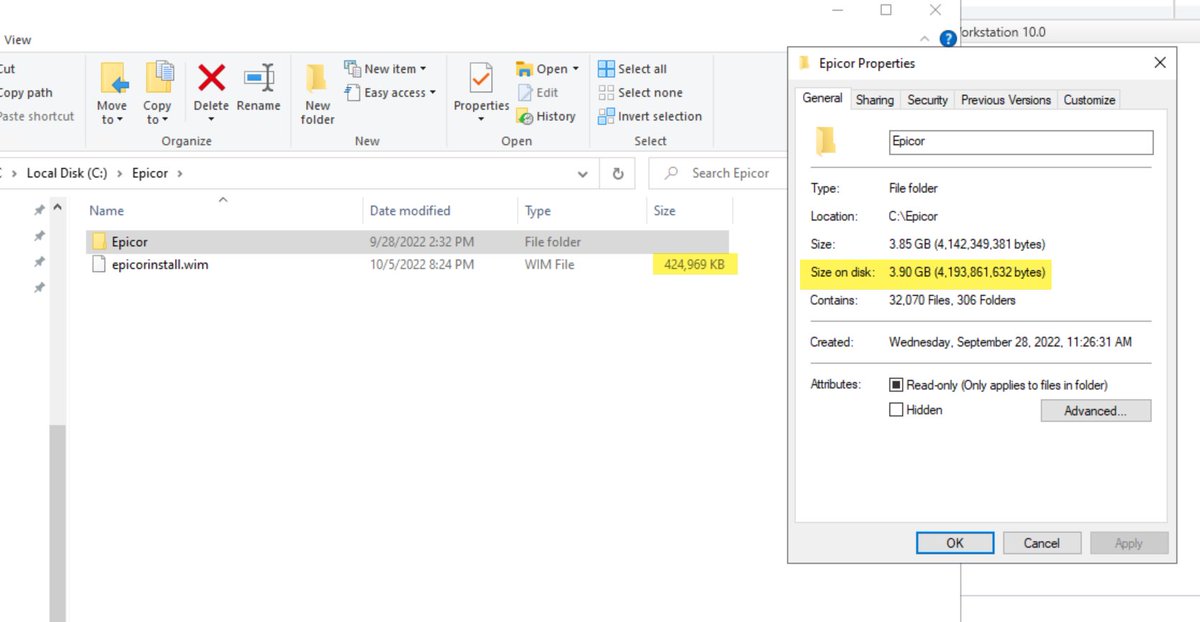Select the Epicor folder row
The height and width of the screenshot is (622, 1200).
pyautogui.click(x=406, y=242)
